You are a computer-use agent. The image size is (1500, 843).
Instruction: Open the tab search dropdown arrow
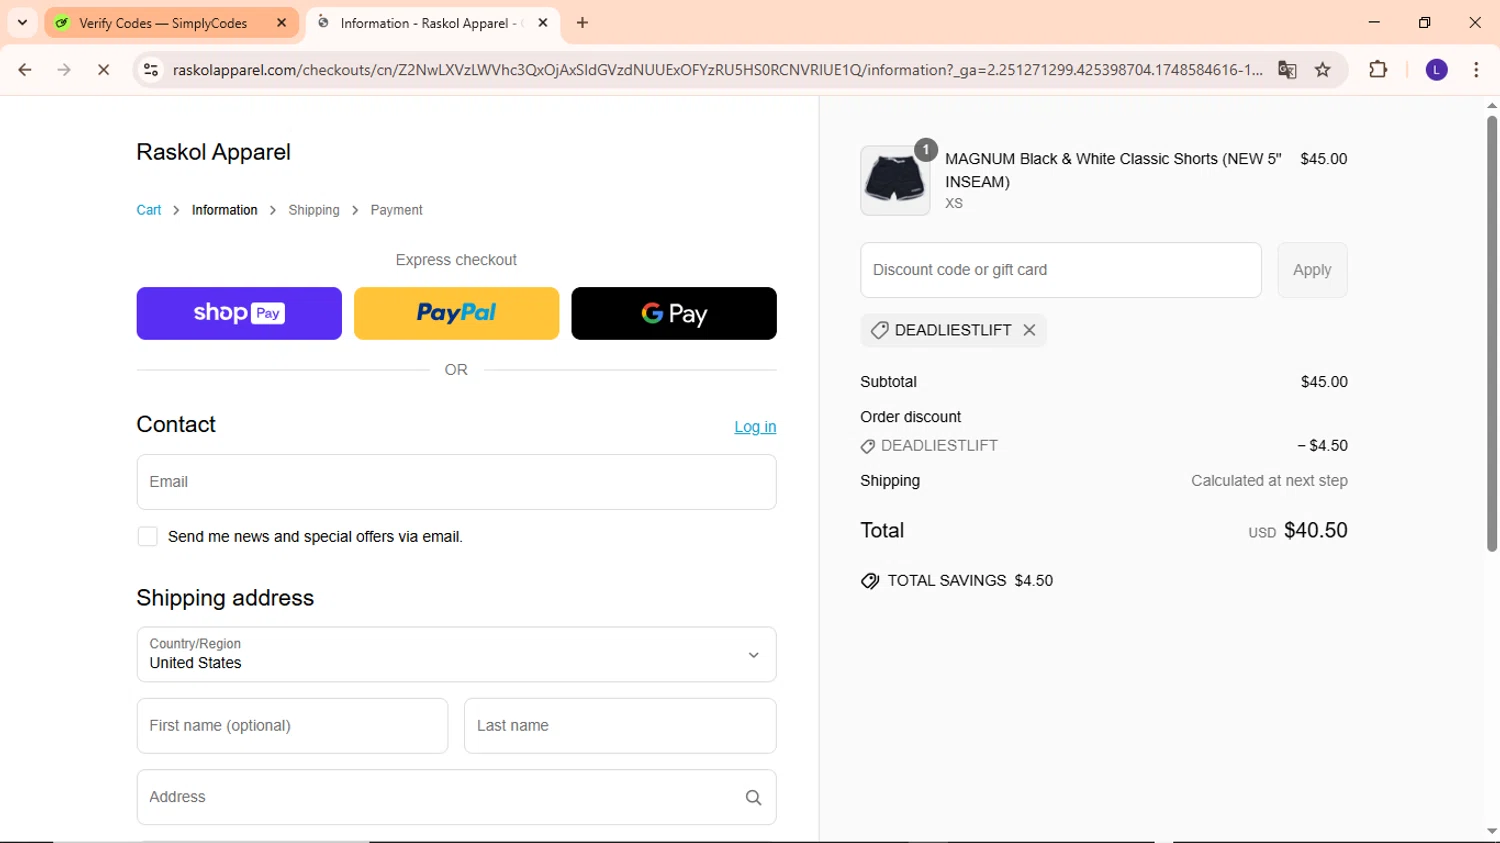[22, 22]
